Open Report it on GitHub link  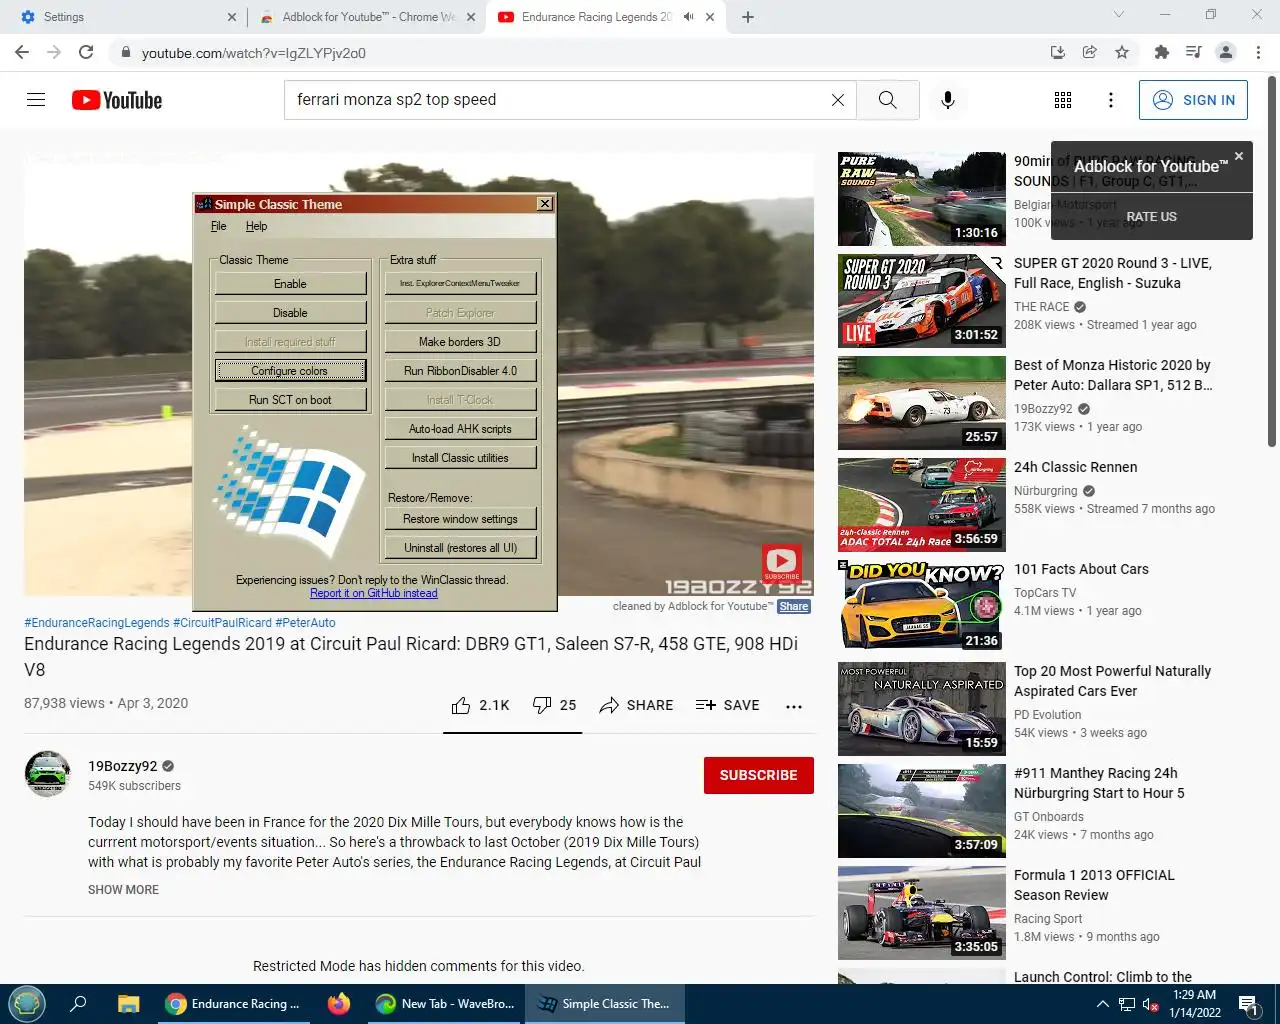point(373,593)
